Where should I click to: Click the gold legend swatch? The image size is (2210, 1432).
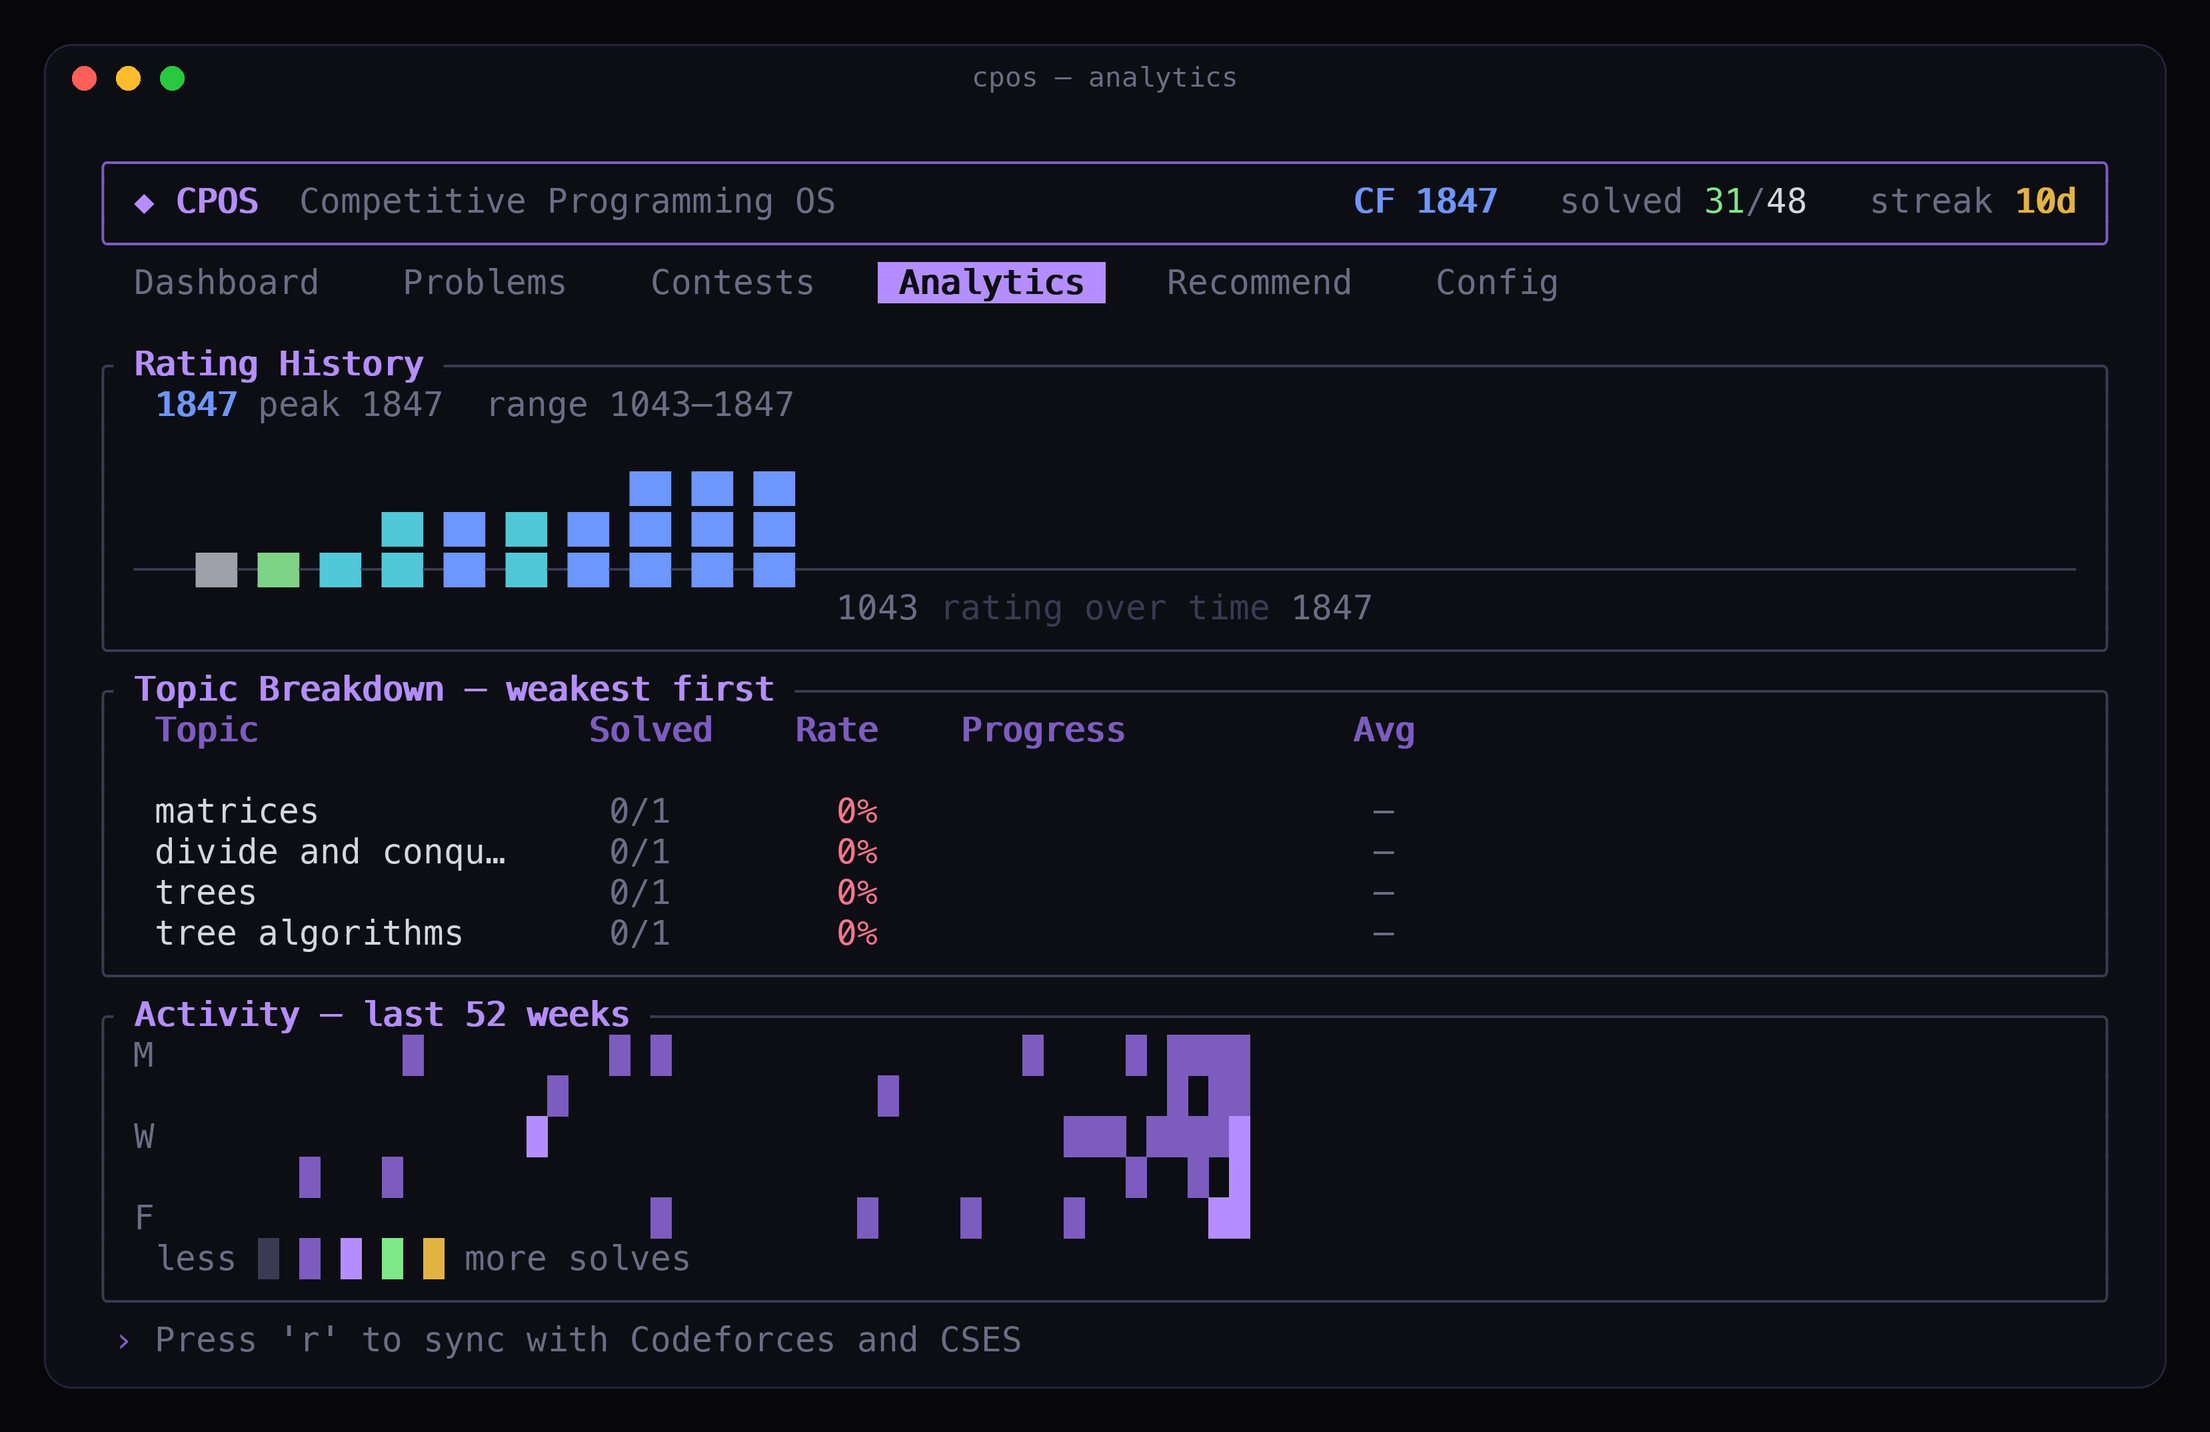click(433, 1259)
